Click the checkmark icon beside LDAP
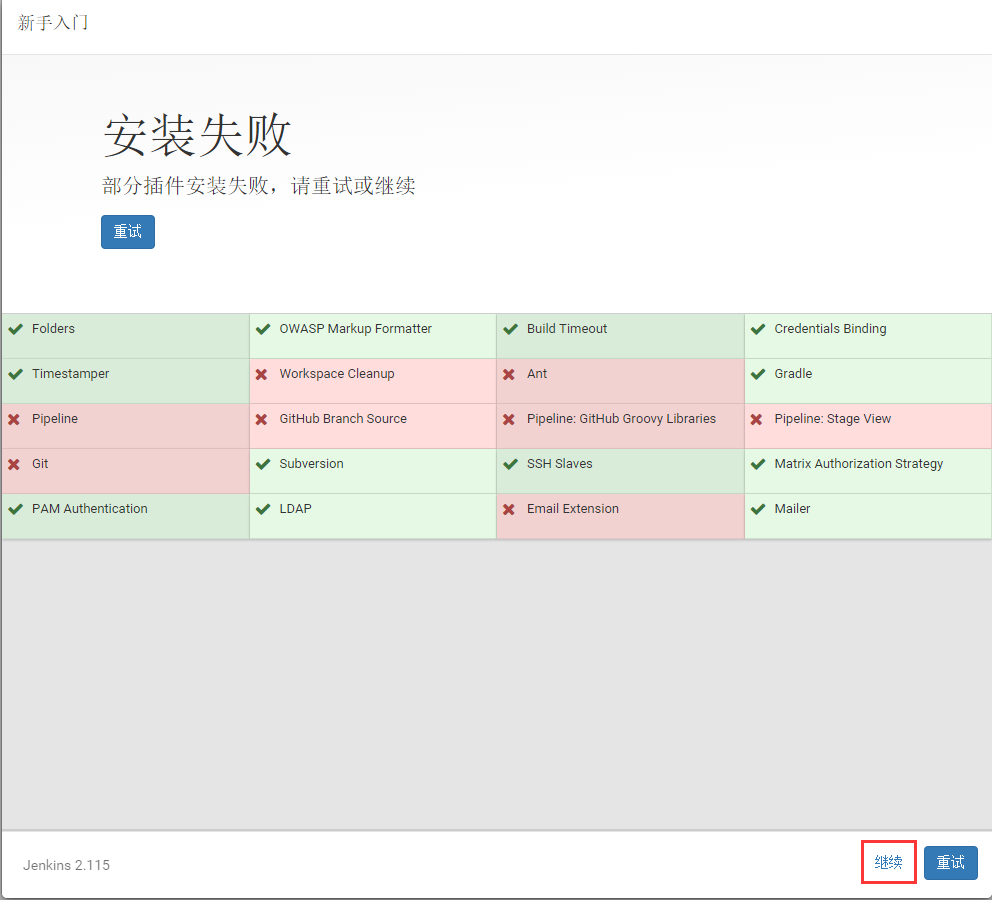 (x=263, y=509)
